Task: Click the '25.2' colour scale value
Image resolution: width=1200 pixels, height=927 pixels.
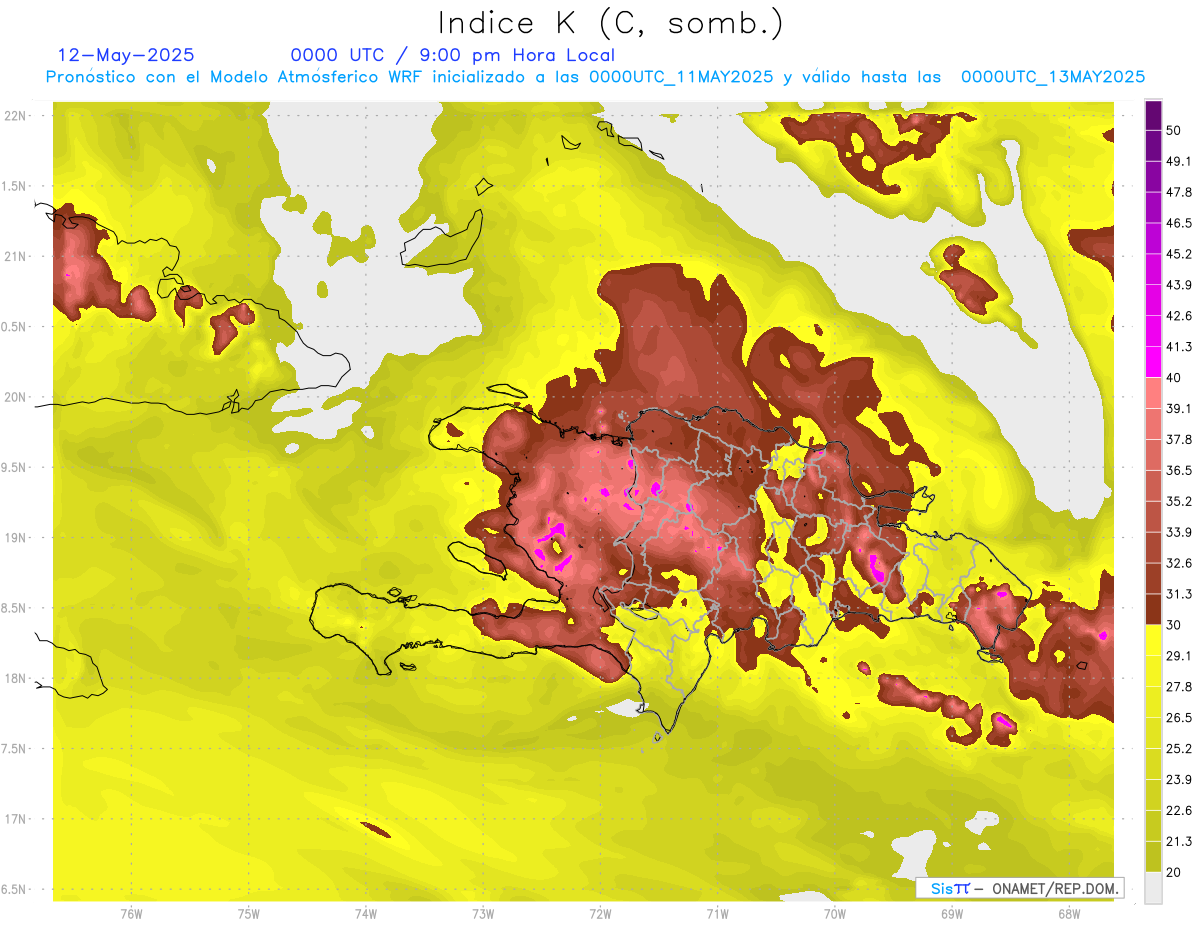Action: 1179,748
